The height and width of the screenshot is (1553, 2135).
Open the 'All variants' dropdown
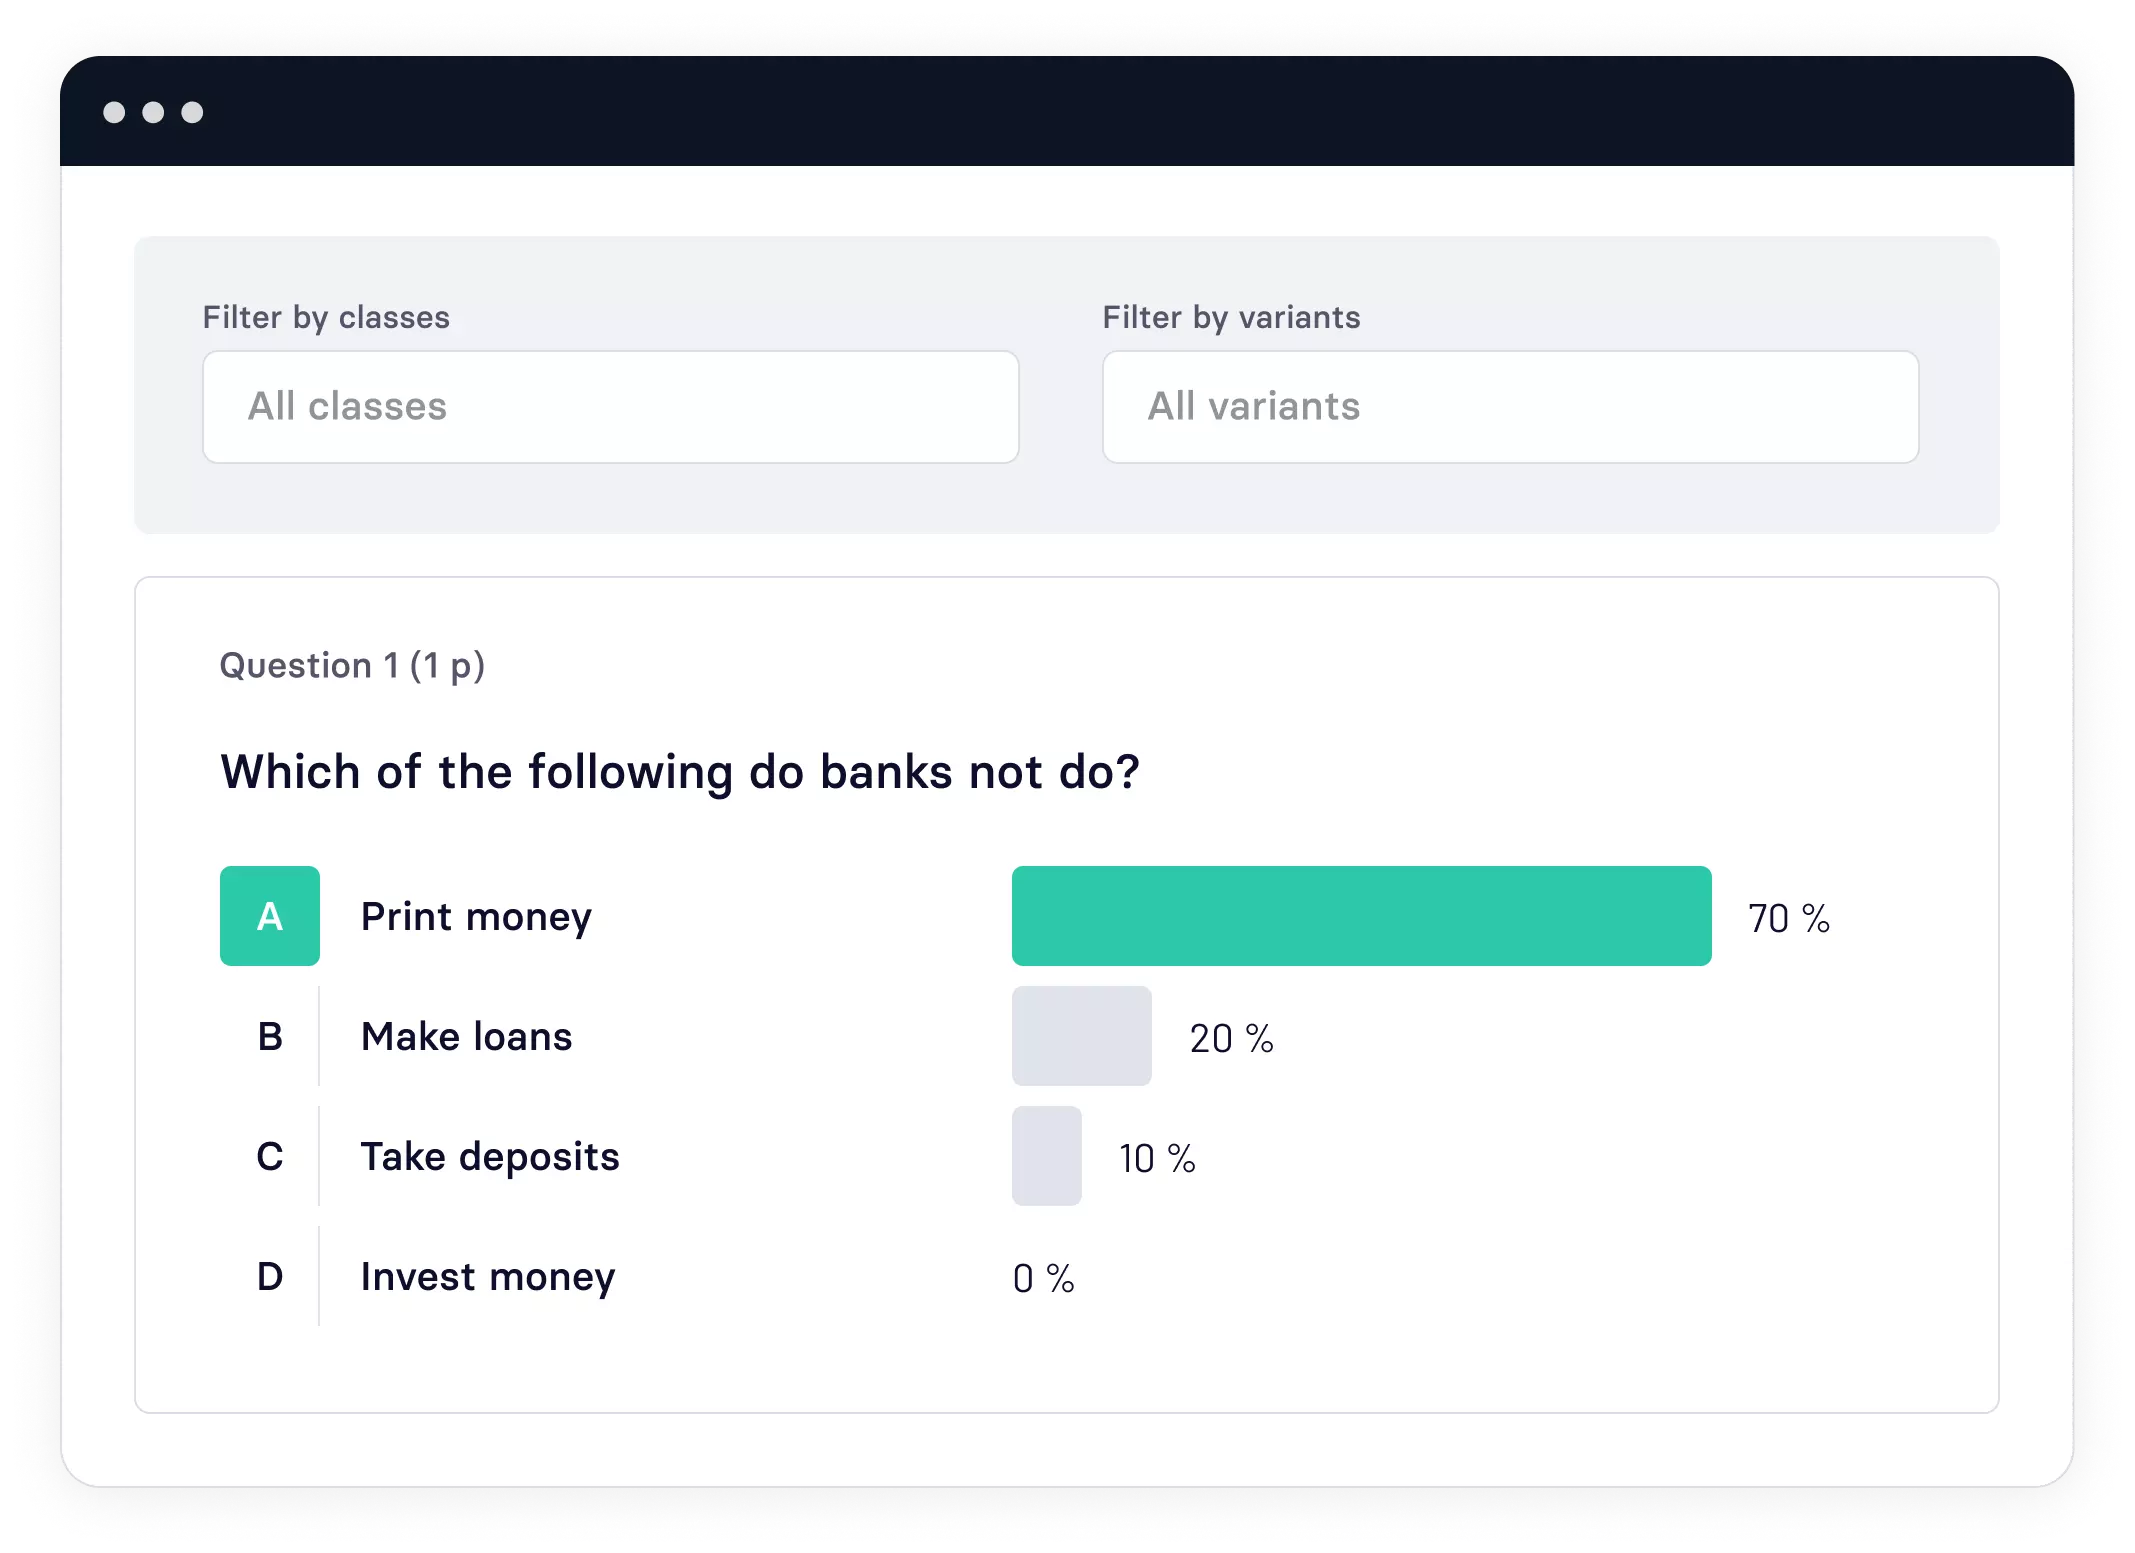pos(1505,406)
